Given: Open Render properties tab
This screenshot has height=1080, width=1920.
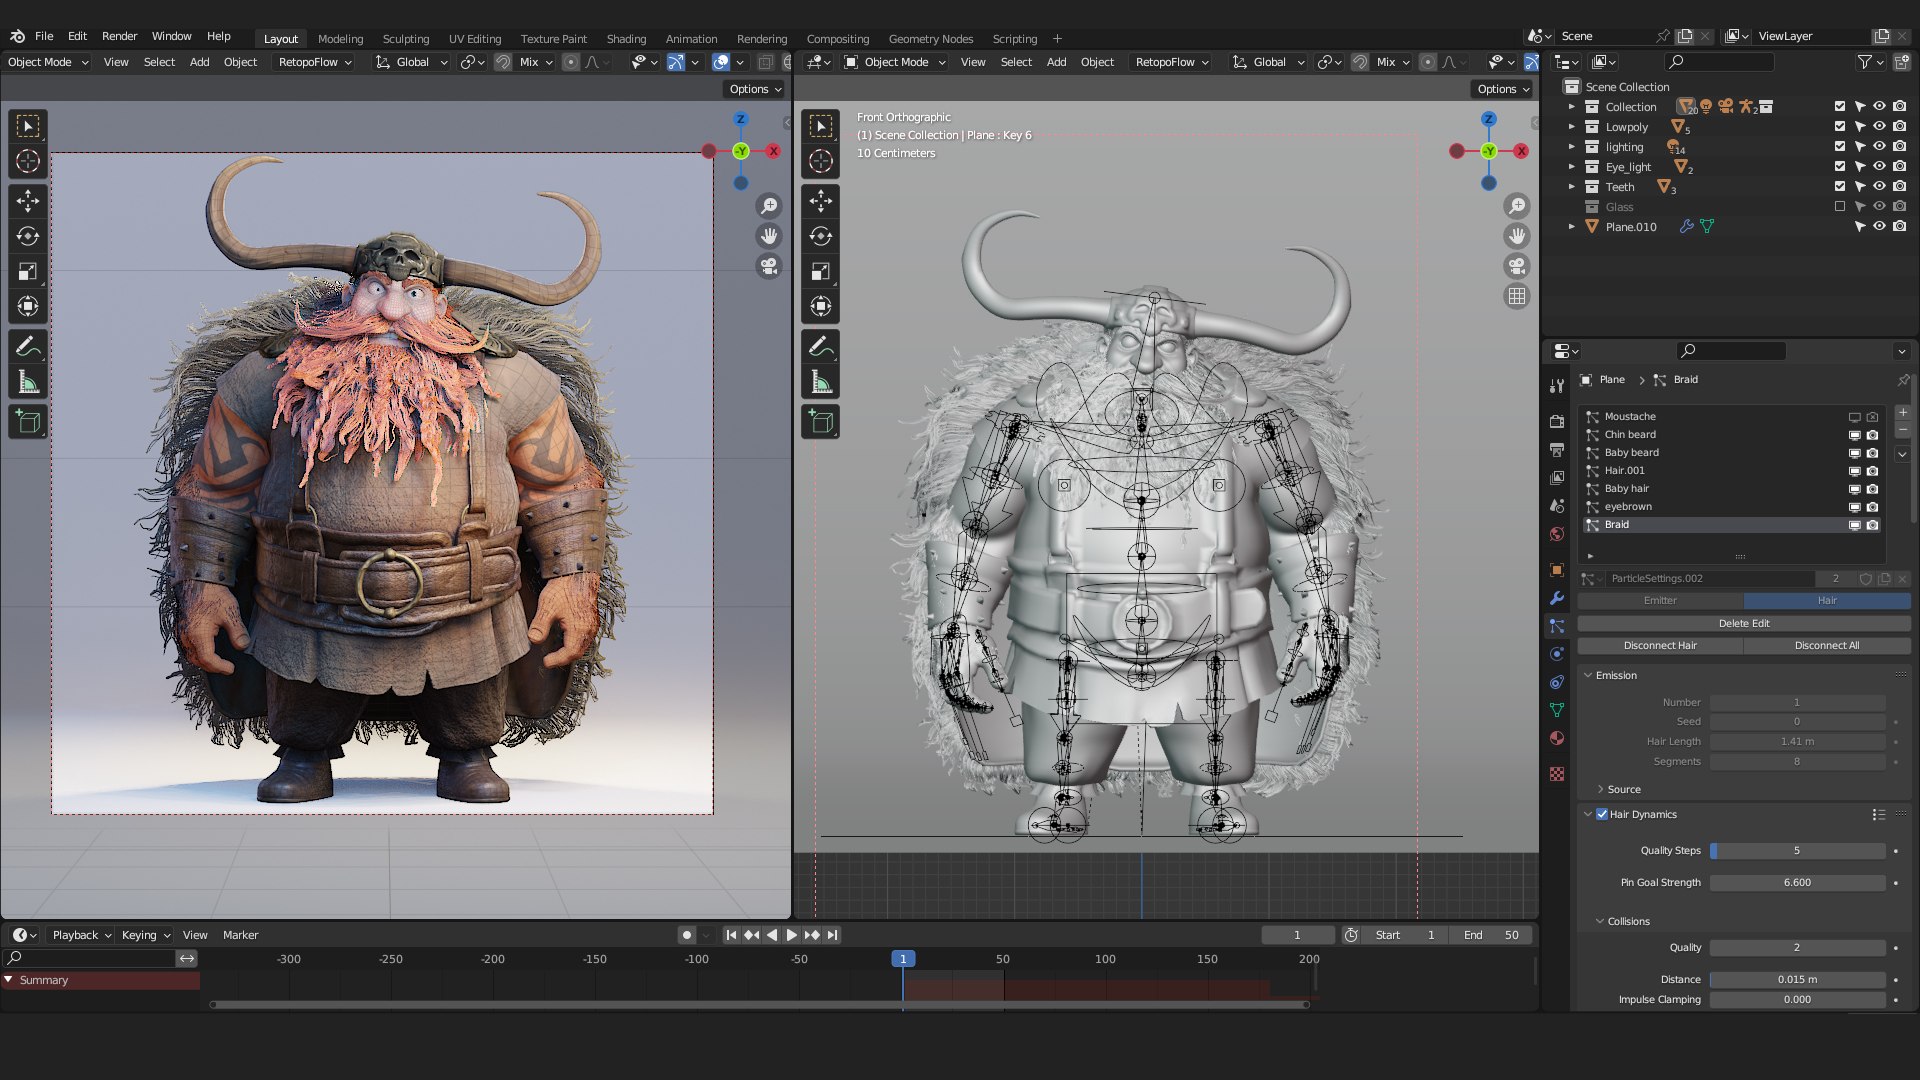Looking at the screenshot, I should coord(1557,422).
